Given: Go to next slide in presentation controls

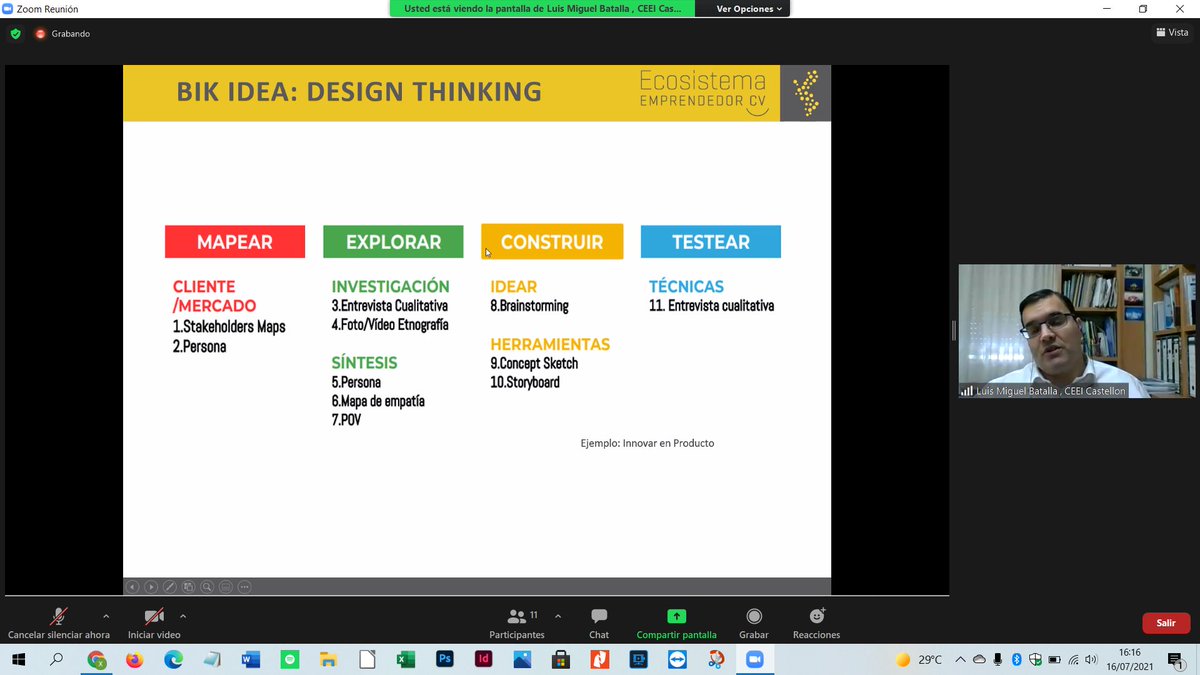Looking at the screenshot, I should pos(151,587).
